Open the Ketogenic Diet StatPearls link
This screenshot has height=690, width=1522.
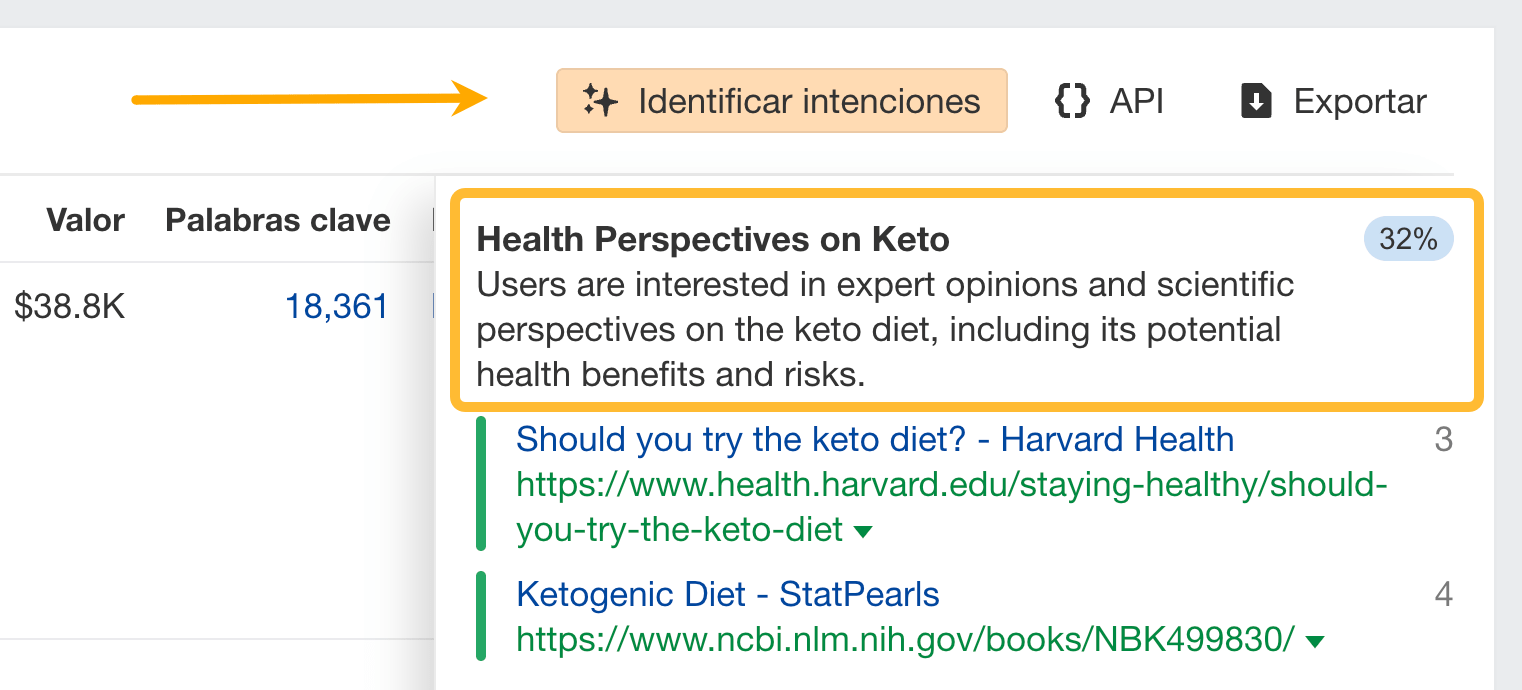727,594
